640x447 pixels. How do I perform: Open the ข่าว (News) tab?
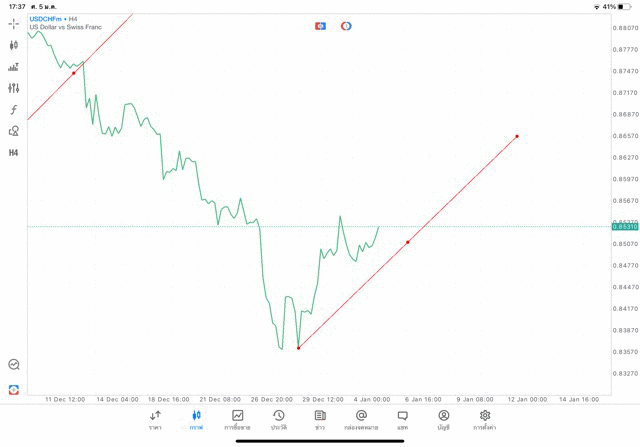tap(320, 419)
